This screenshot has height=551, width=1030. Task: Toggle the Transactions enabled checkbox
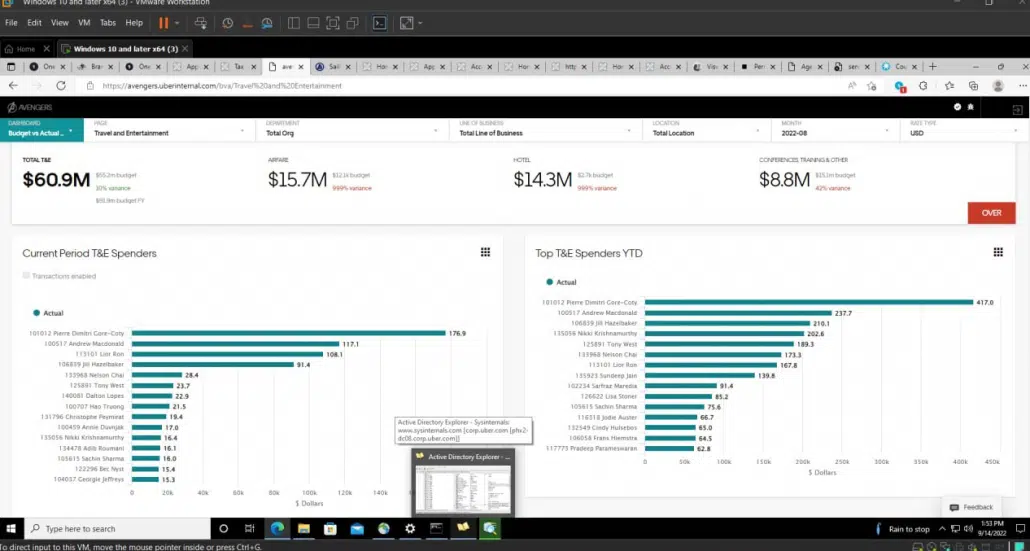[26, 276]
